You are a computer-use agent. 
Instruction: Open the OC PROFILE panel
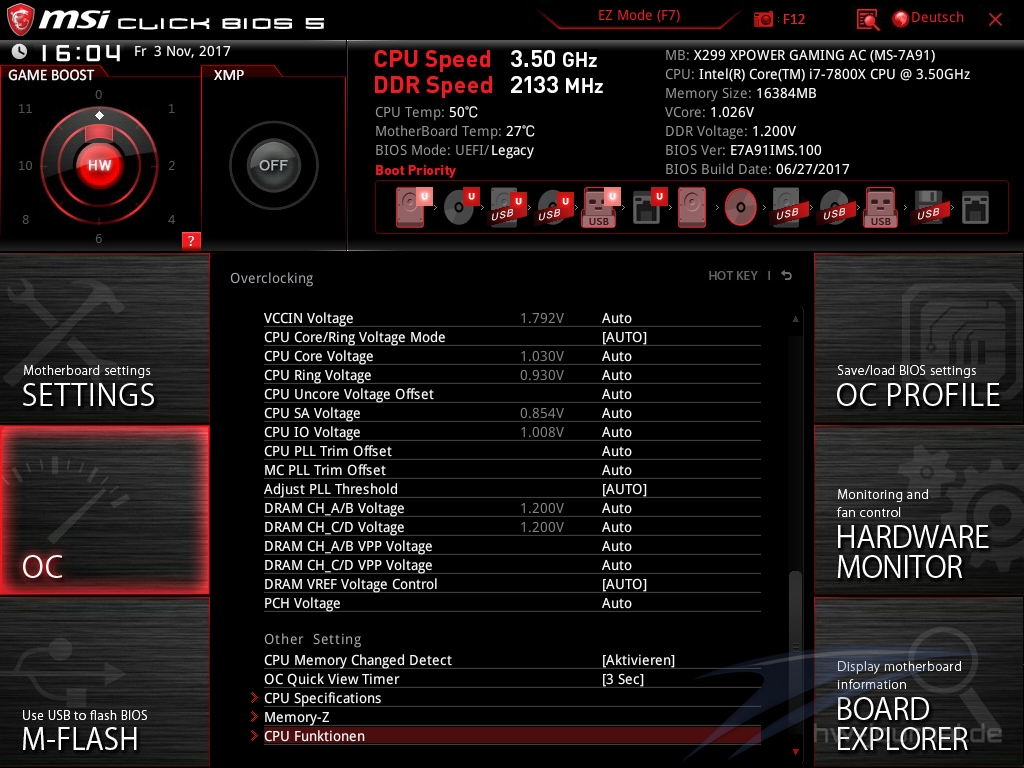click(919, 338)
